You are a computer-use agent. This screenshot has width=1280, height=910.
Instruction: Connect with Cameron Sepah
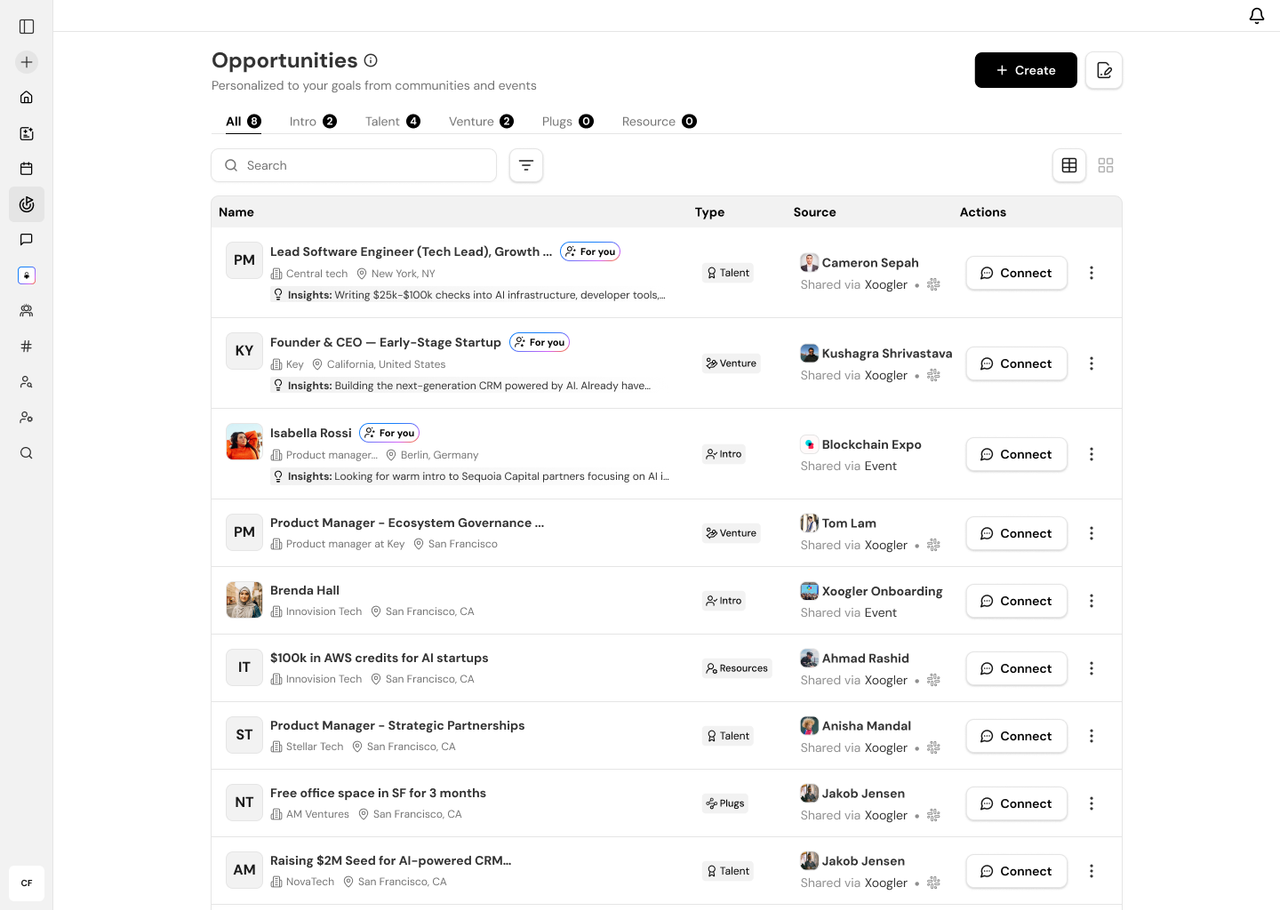coord(1016,273)
